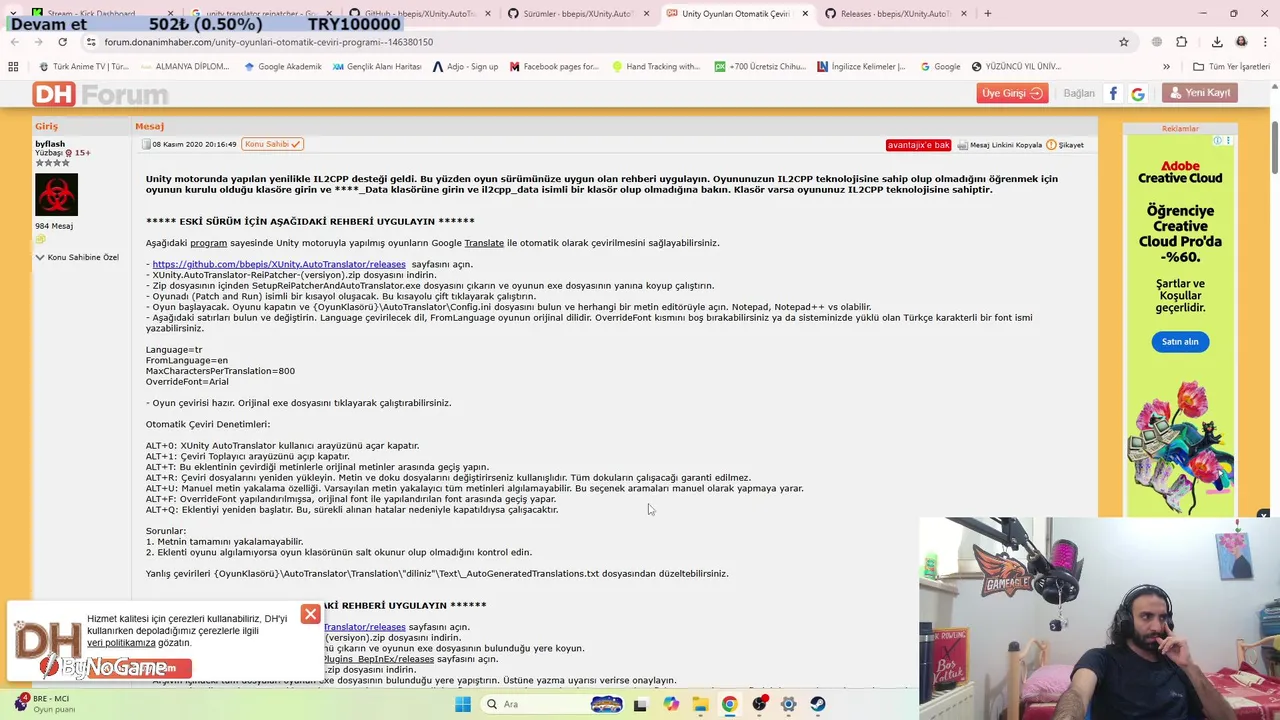The width and height of the screenshot is (1280, 720).
Task: Click the Adobe ad info icon
Action: [x=1219, y=141]
